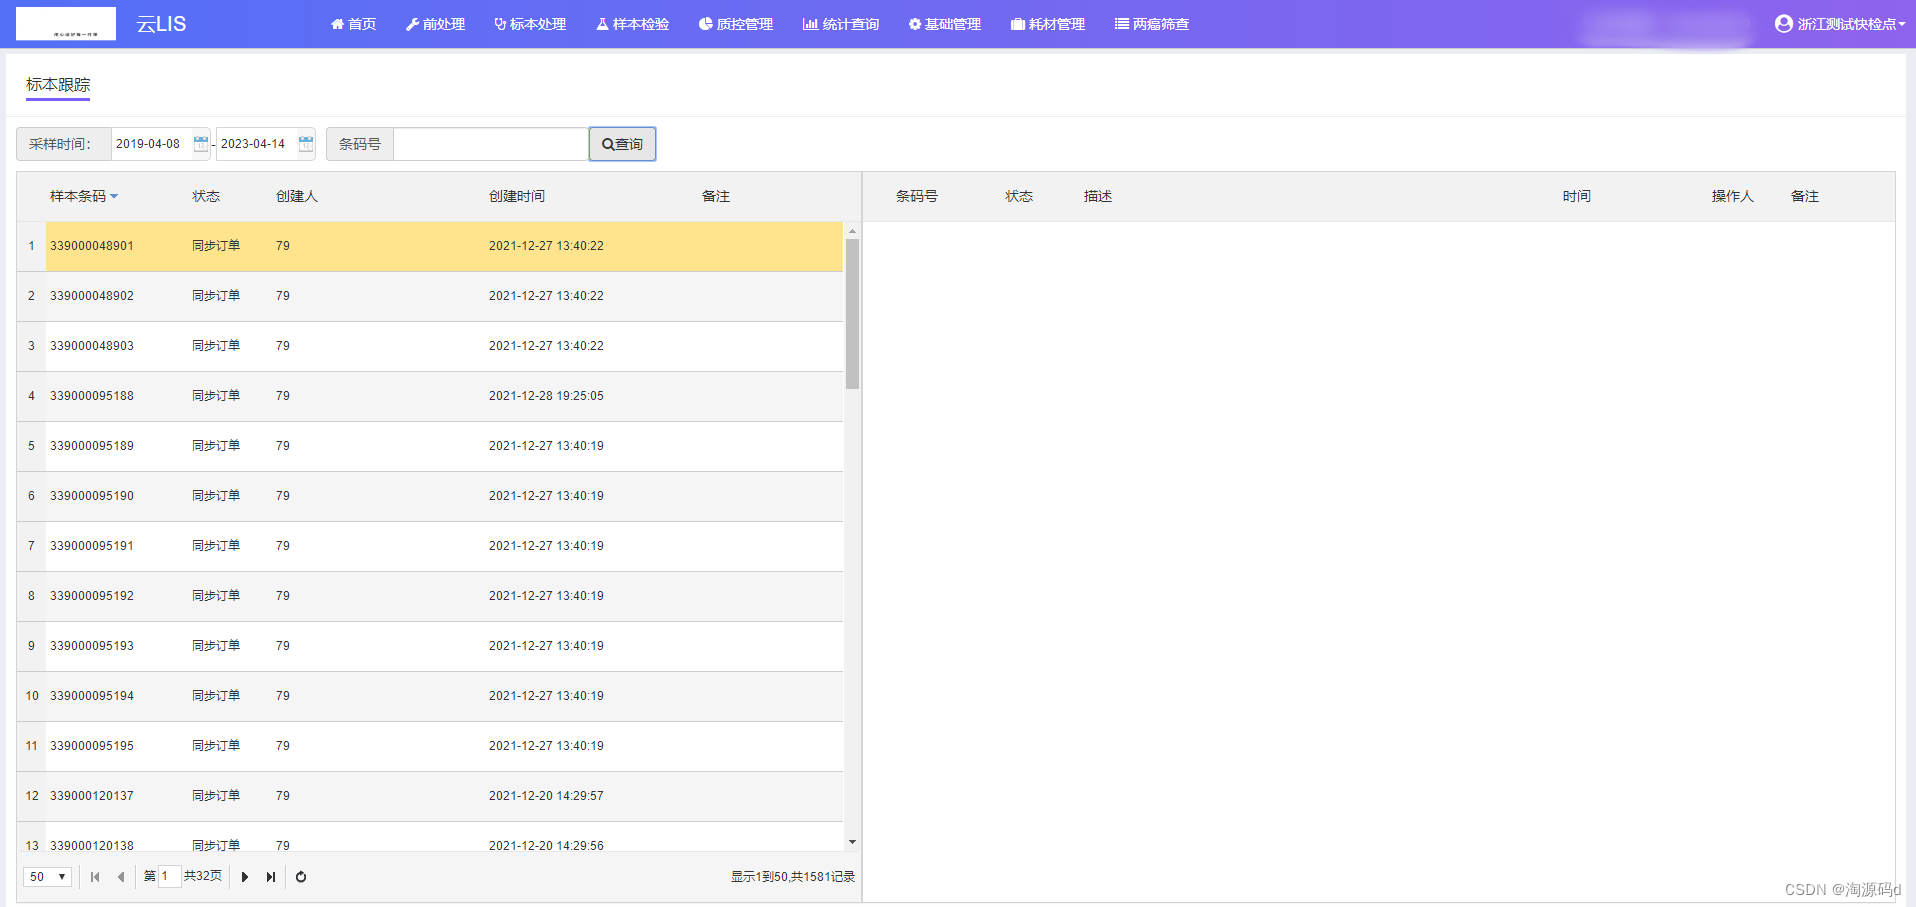The height and width of the screenshot is (907, 1916).
Task: Sort by 样本条码 column header
Action: click(x=84, y=196)
